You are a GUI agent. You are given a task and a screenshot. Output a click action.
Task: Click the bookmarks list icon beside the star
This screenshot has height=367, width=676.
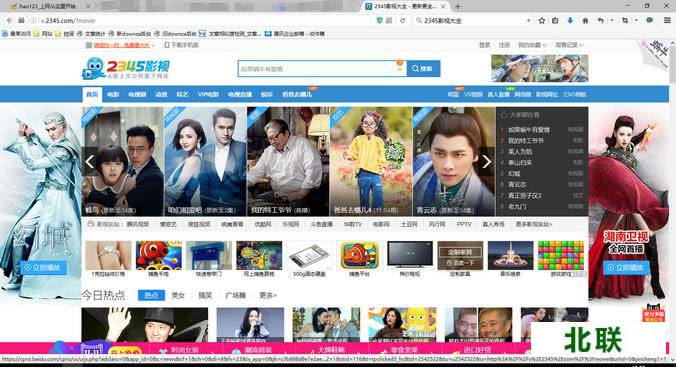(x=555, y=20)
